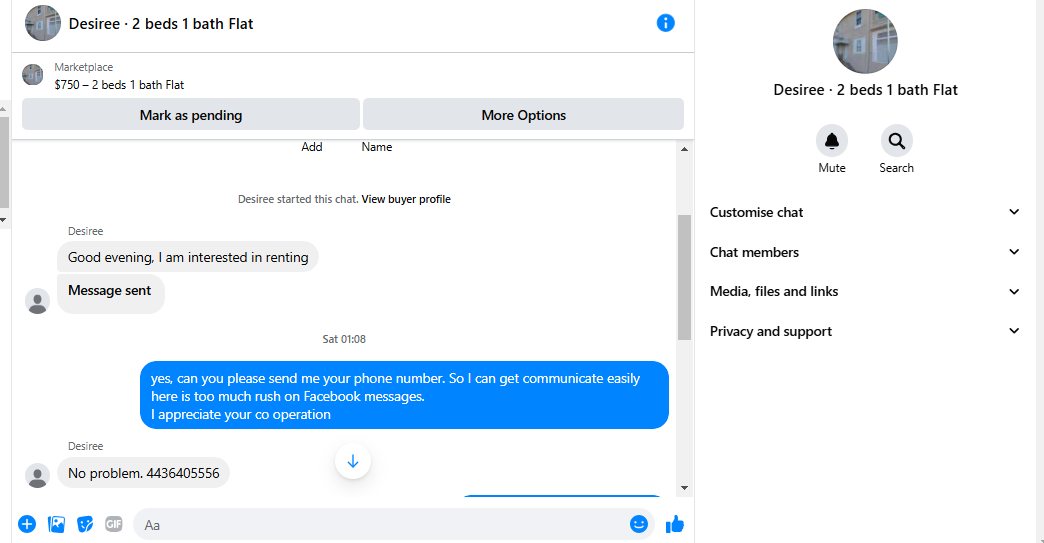Open more actions with the blue plus icon
The height and width of the screenshot is (543, 1044).
coord(27,524)
